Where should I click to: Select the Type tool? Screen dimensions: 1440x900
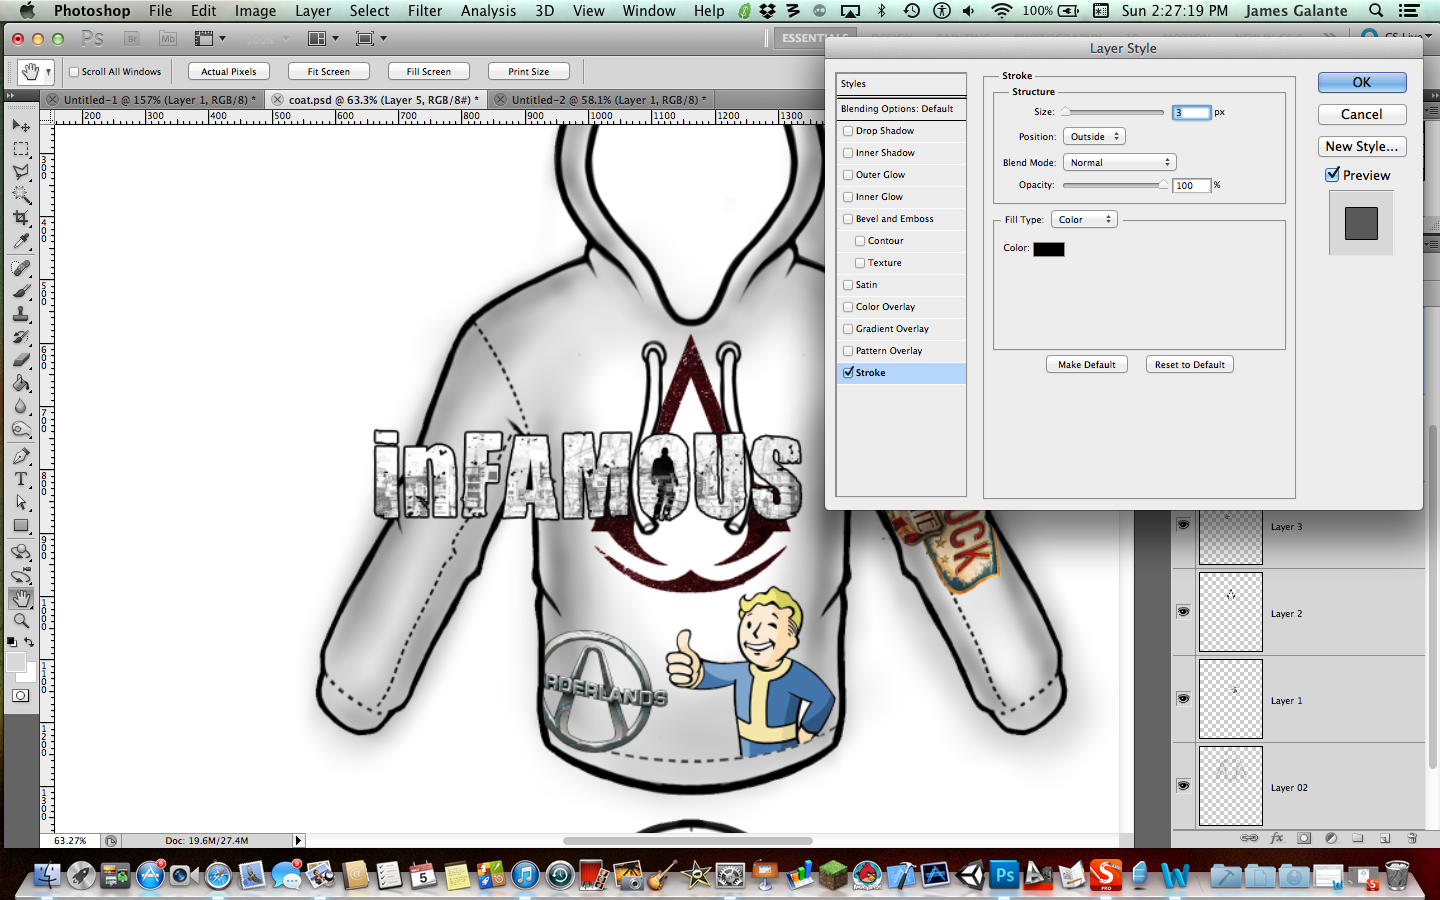click(21, 479)
